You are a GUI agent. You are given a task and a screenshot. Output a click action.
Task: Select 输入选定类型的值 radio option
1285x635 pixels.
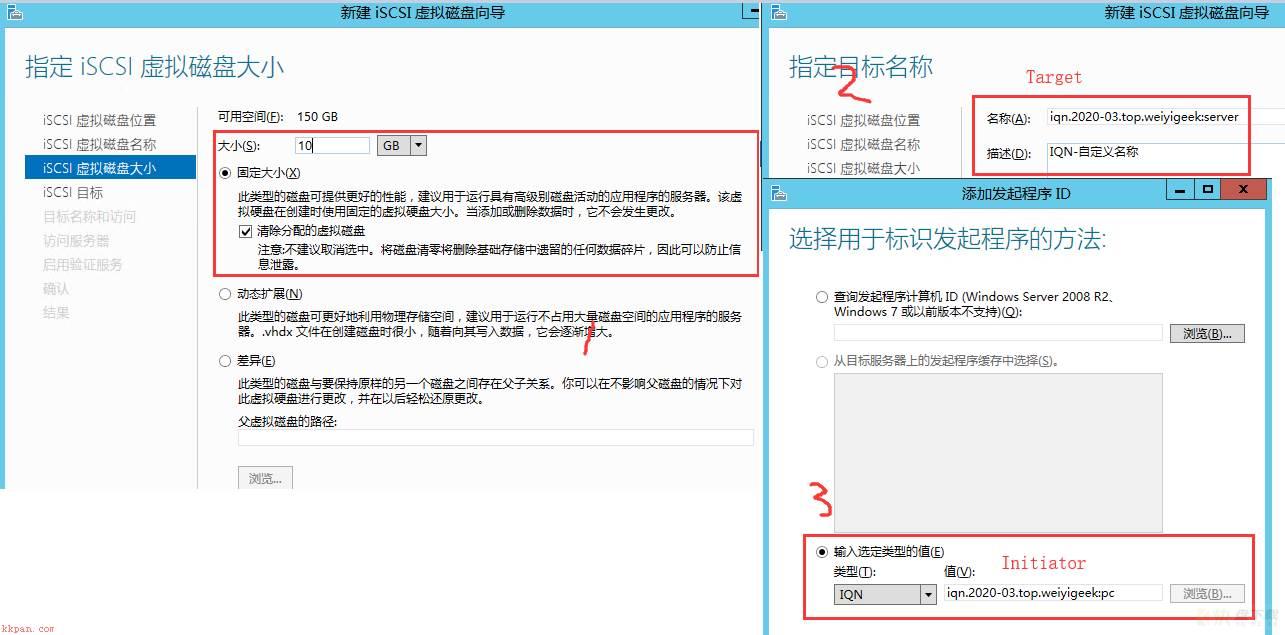click(822, 552)
